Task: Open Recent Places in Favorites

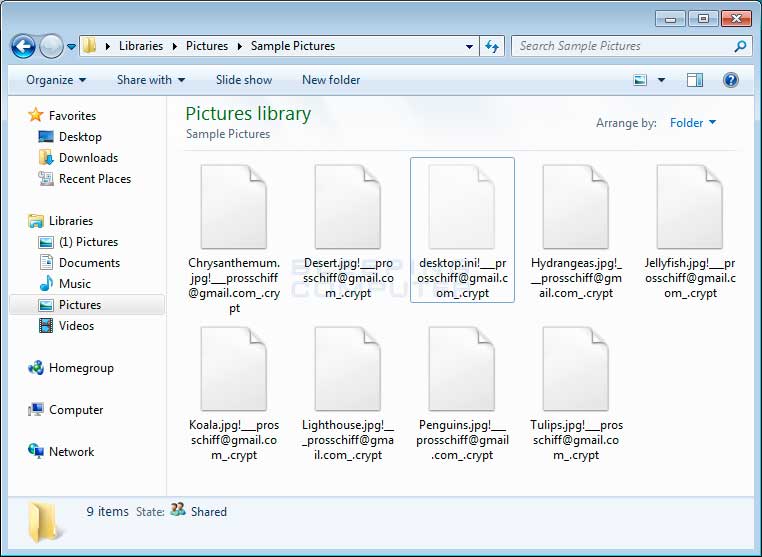Action: (x=95, y=179)
